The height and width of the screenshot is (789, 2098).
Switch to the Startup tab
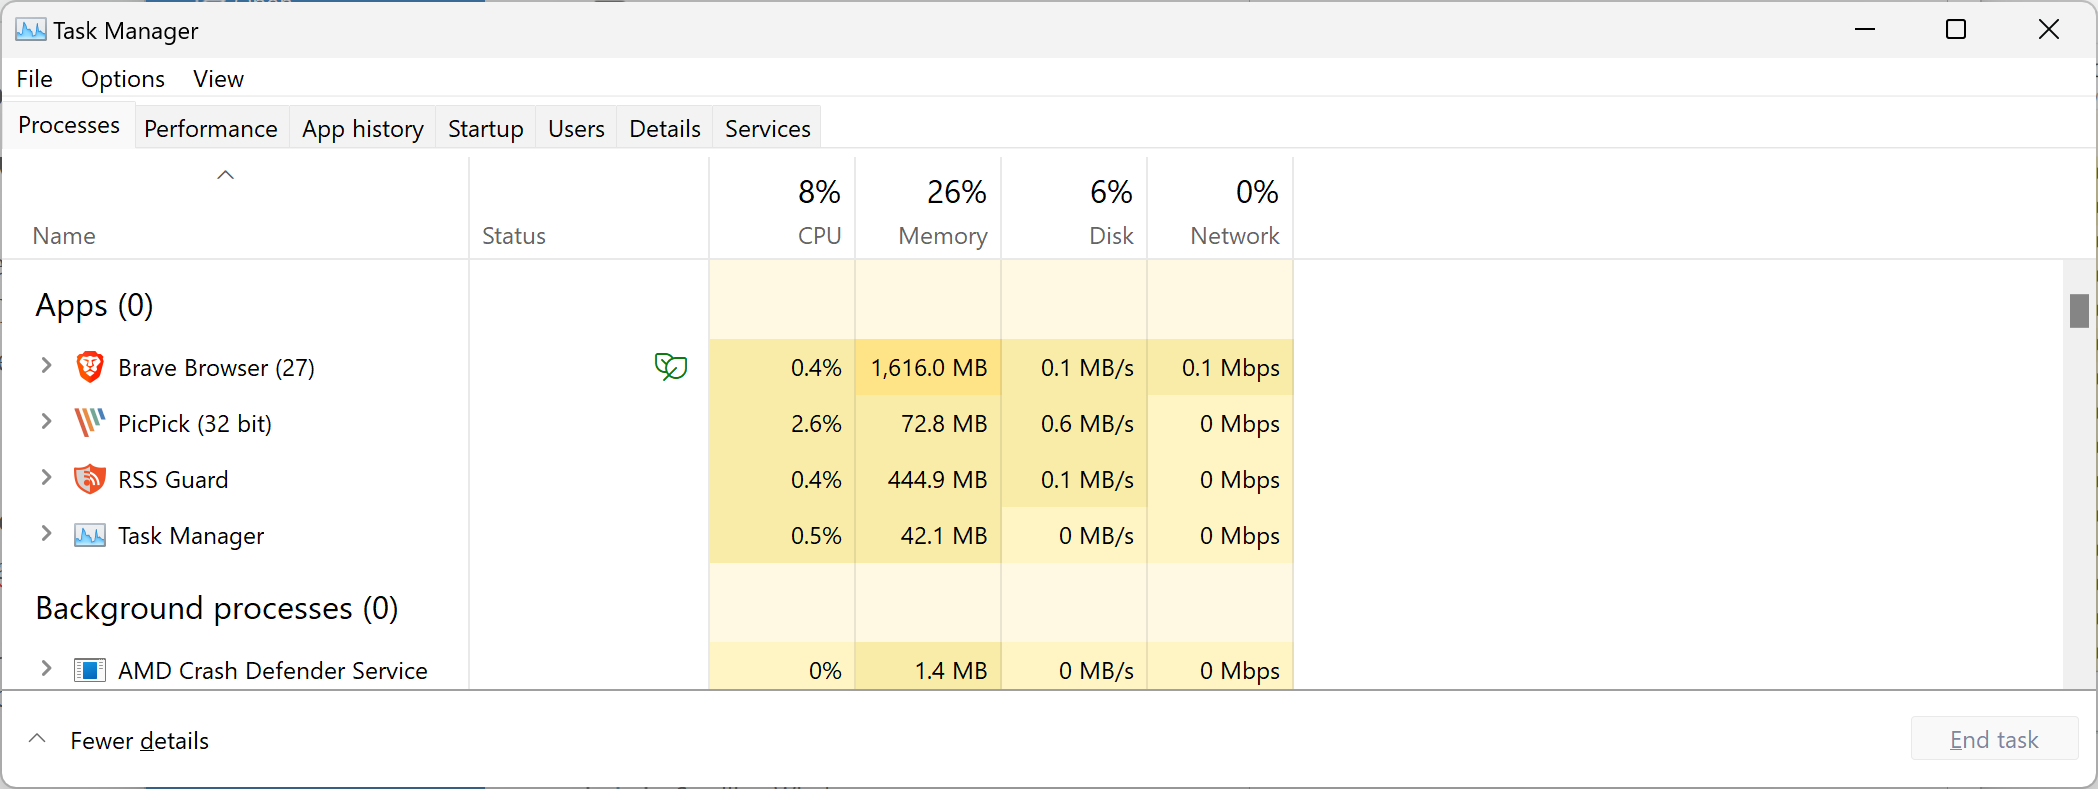pos(486,129)
